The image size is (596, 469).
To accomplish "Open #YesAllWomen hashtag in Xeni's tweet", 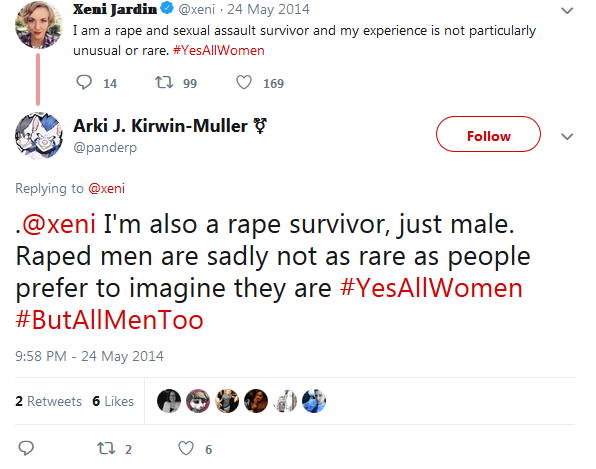I will point(219,51).
